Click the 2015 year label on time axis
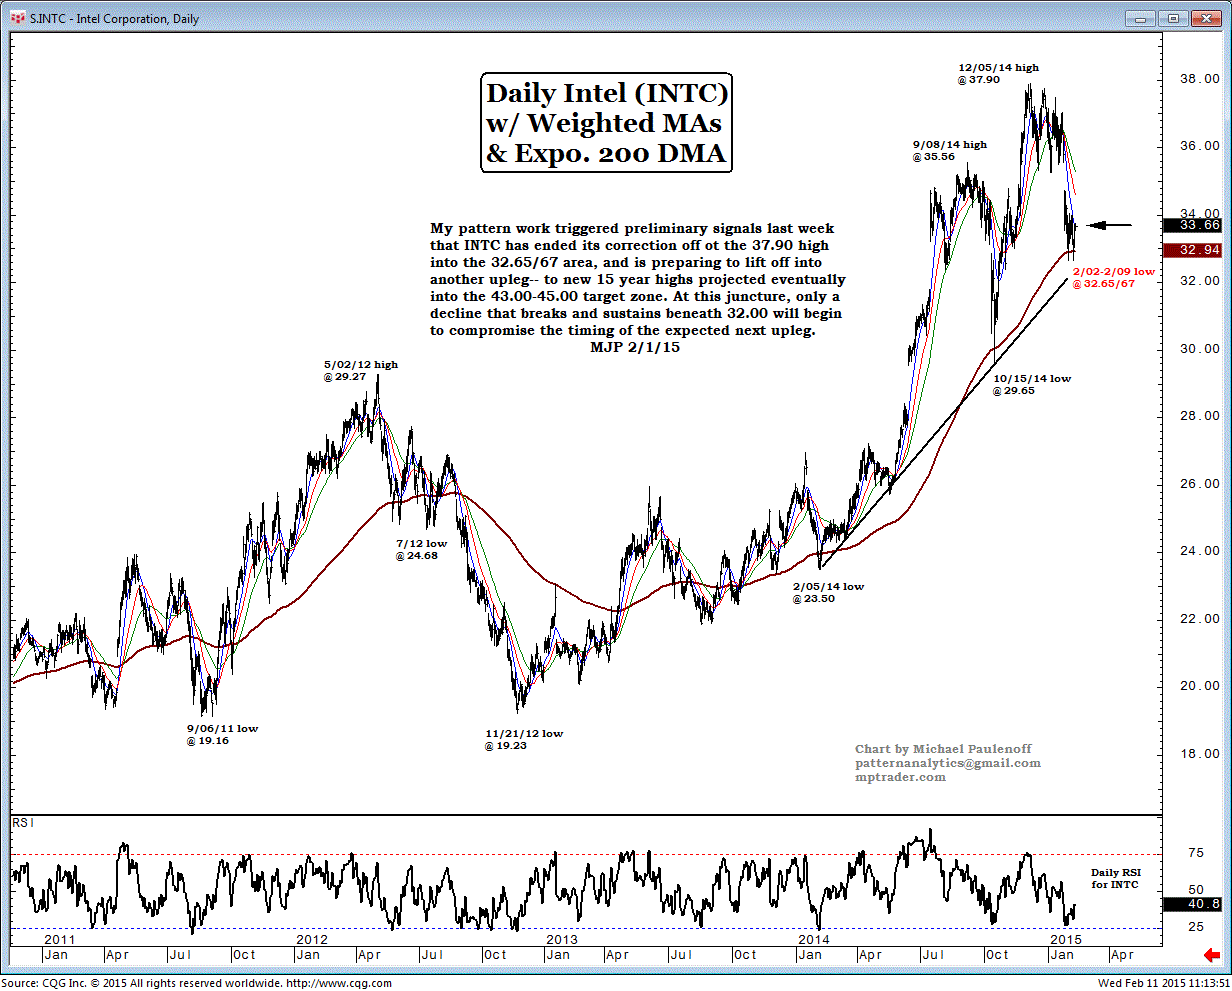Screen dimensions: 1232x991 1065,940
